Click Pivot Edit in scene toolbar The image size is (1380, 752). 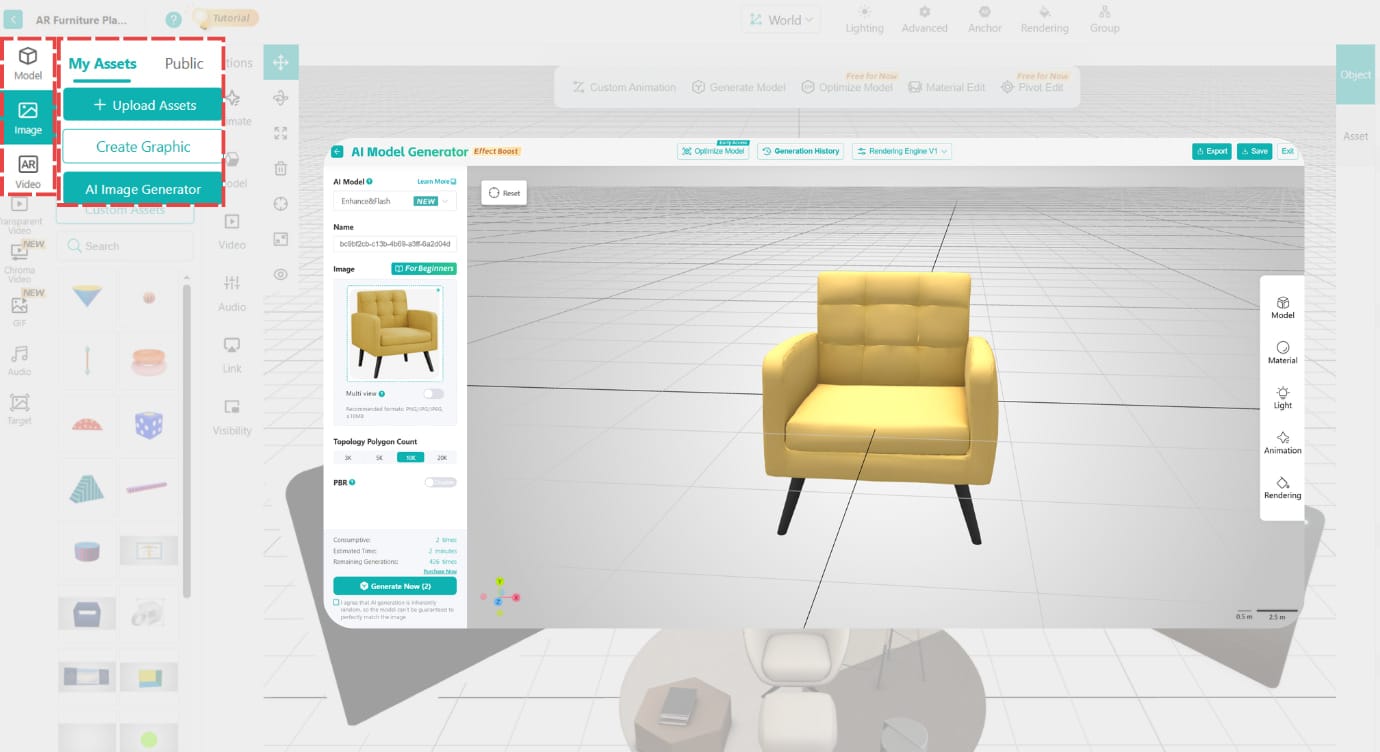point(1032,87)
